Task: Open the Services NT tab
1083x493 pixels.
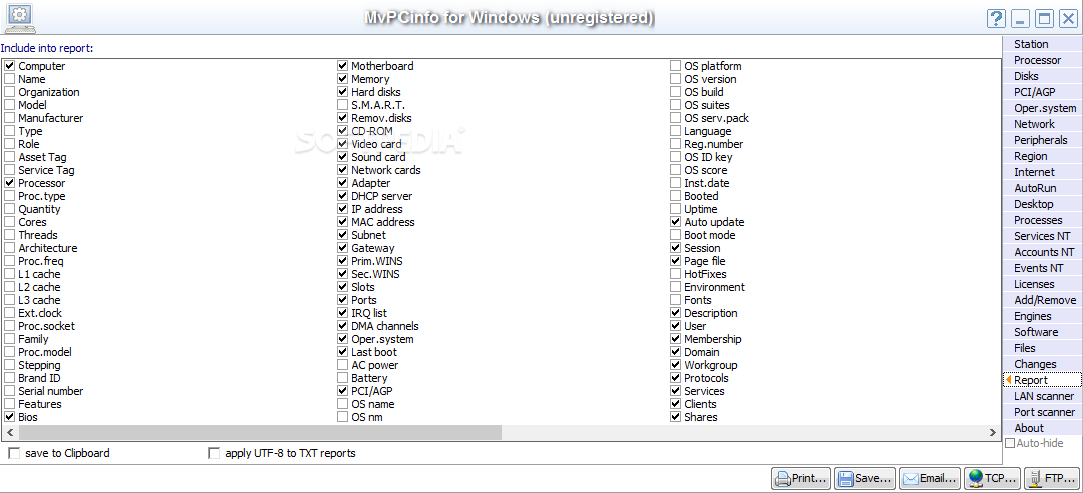Action: (1042, 236)
